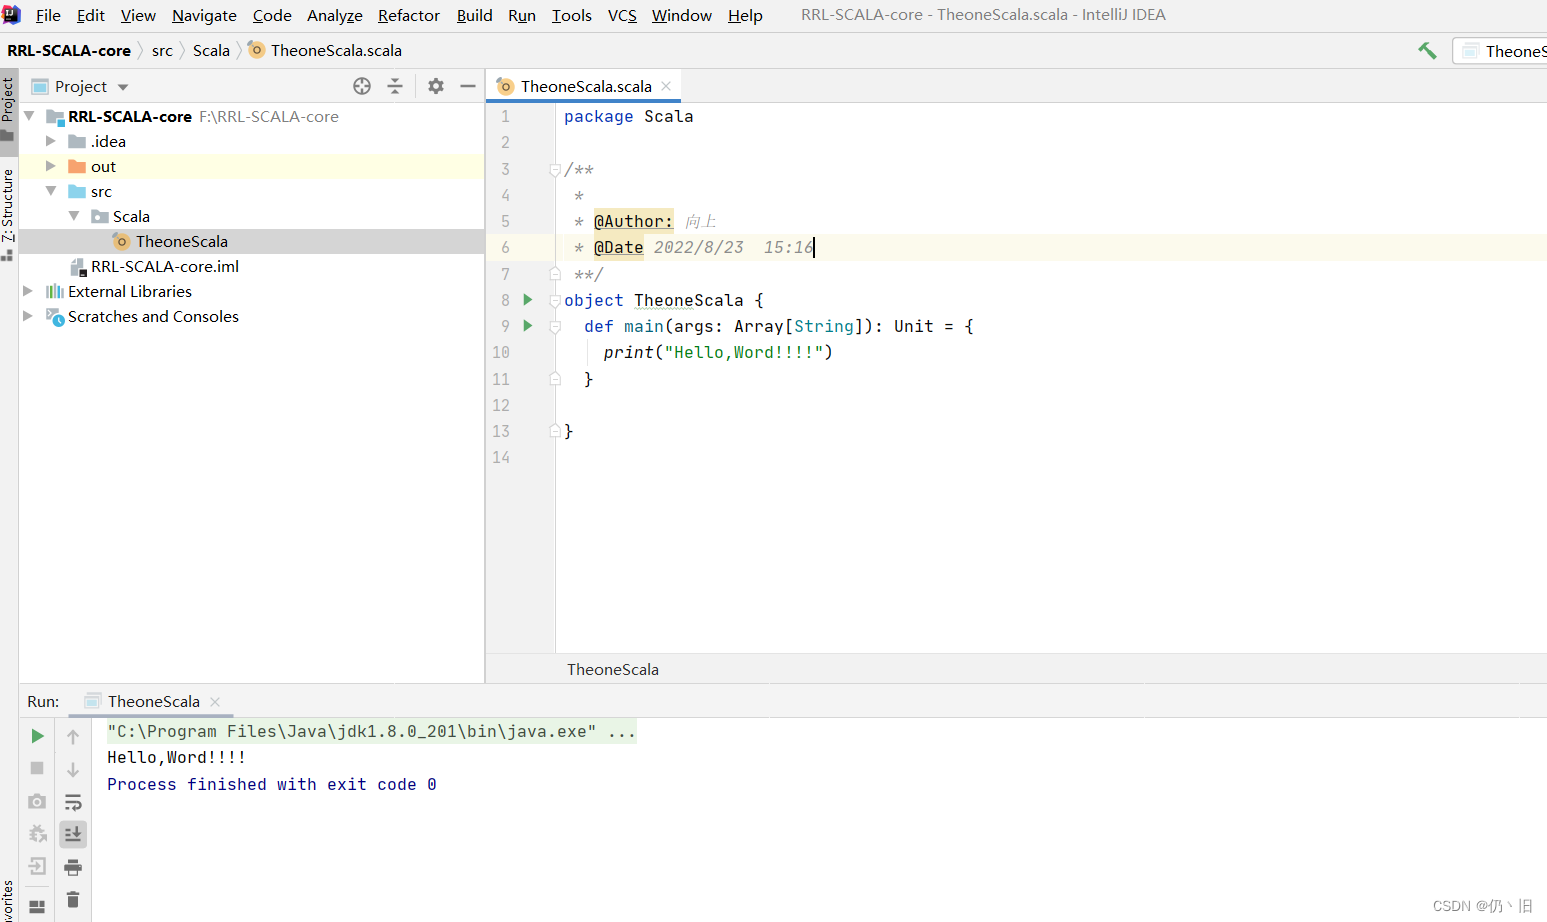Click the stop process icon in Run panel
The image size is (1547, 922).
pyautogui.click(x=37, y=768)
